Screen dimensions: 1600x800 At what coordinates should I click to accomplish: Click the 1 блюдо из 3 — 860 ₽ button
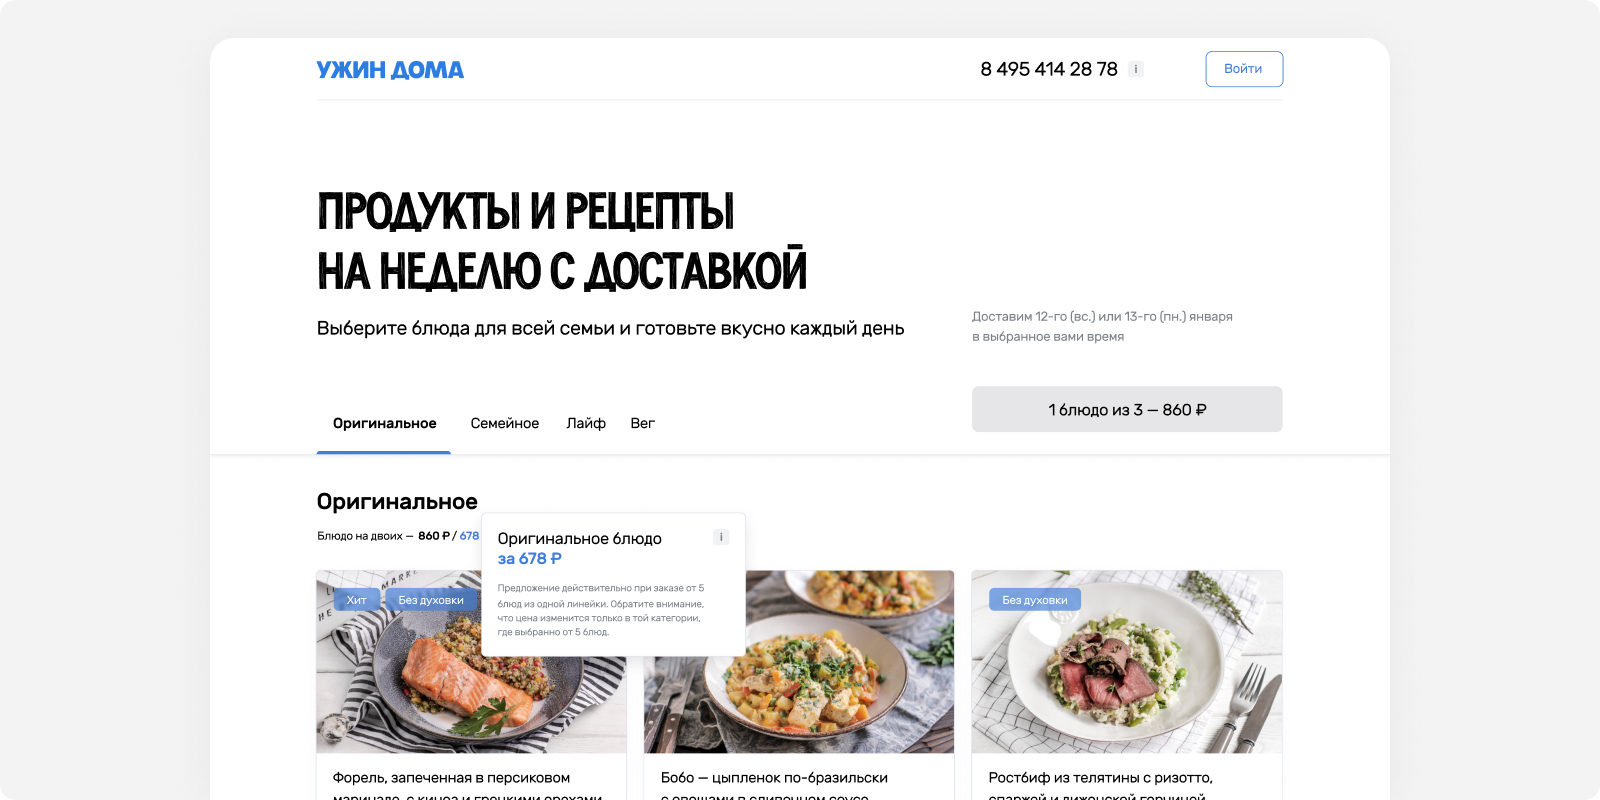pyautogui.click(x=1127, y=409)
